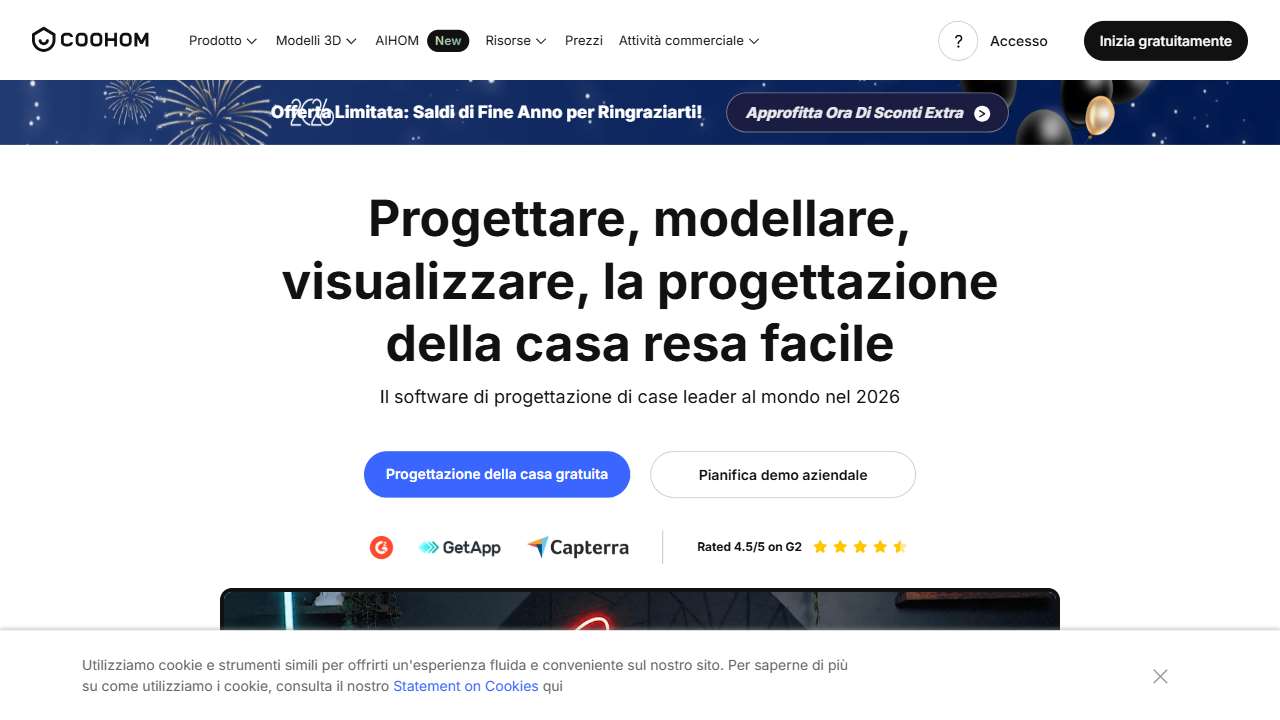Screen dimensions: 1280x720
Task: Click the arrow icon in promo banner button
Action: tap(982, 113)
